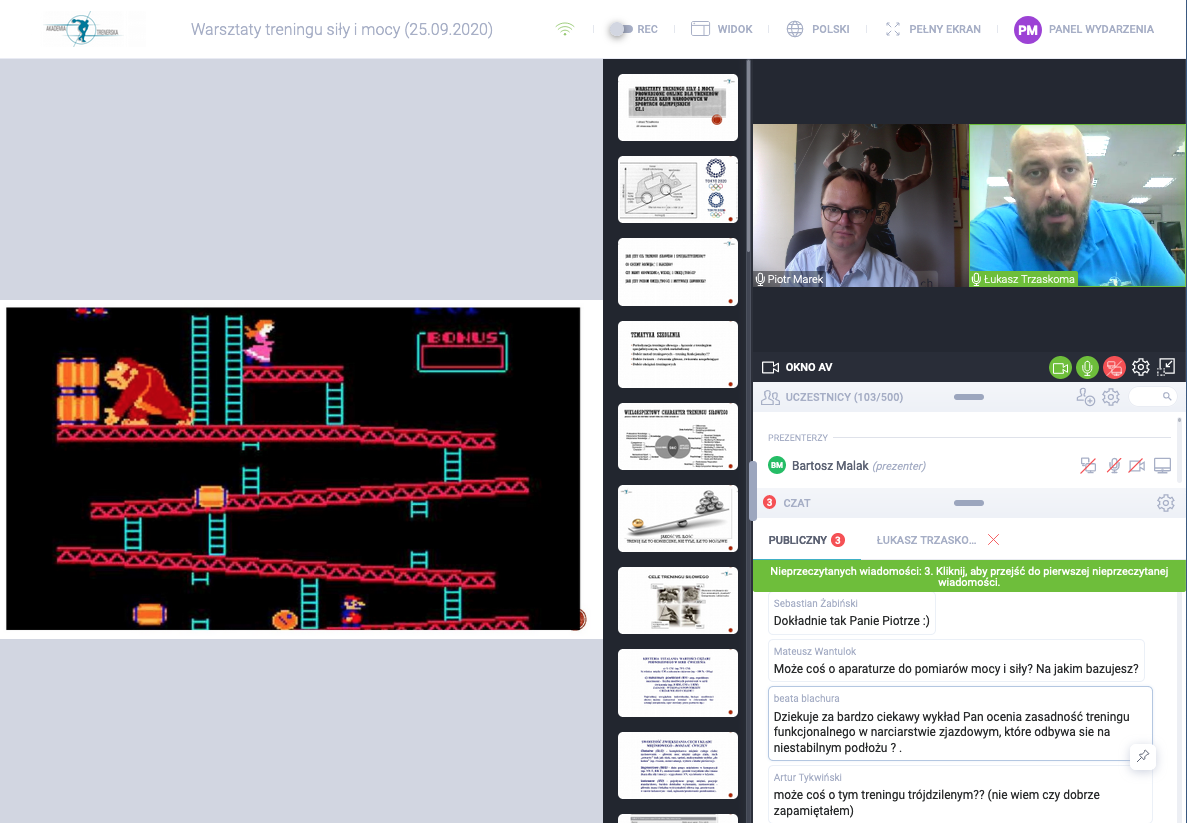Screen dimensions: 1187x823
Task: Select the first slide thumbnail
Action: (677, 106)
